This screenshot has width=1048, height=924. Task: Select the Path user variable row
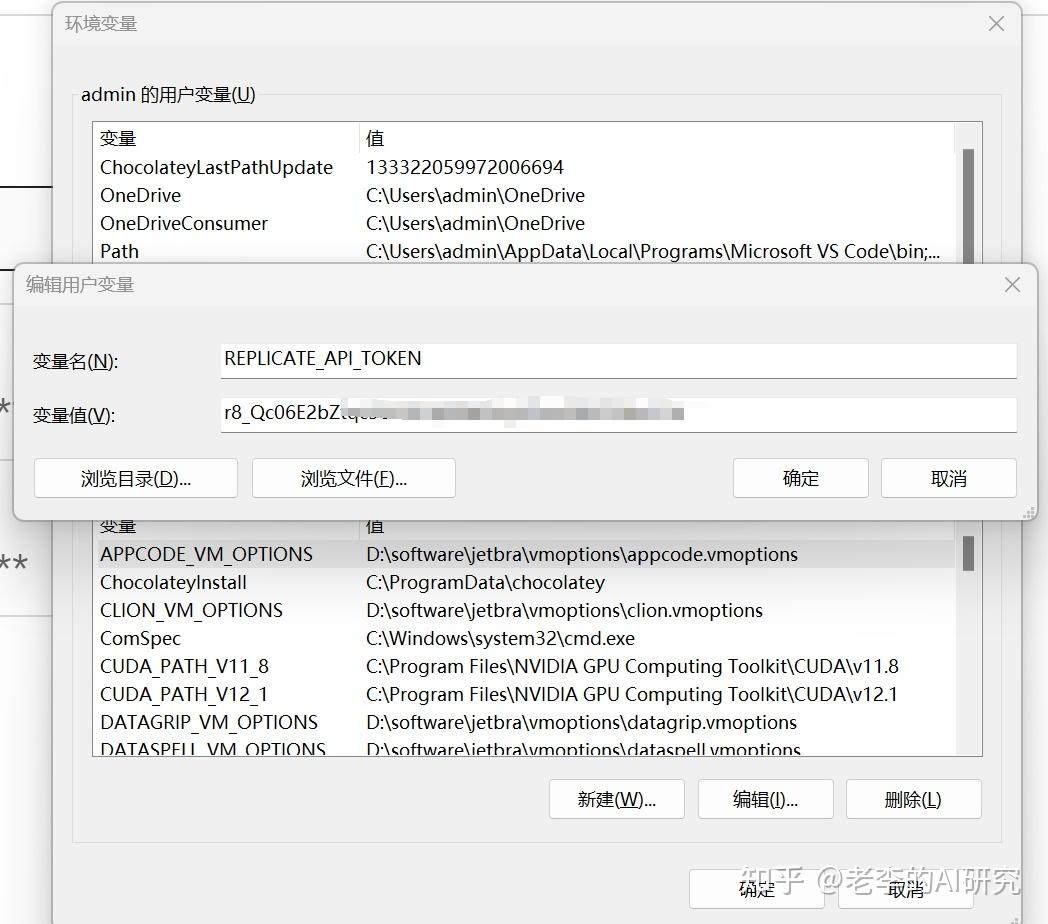(119, 251)
